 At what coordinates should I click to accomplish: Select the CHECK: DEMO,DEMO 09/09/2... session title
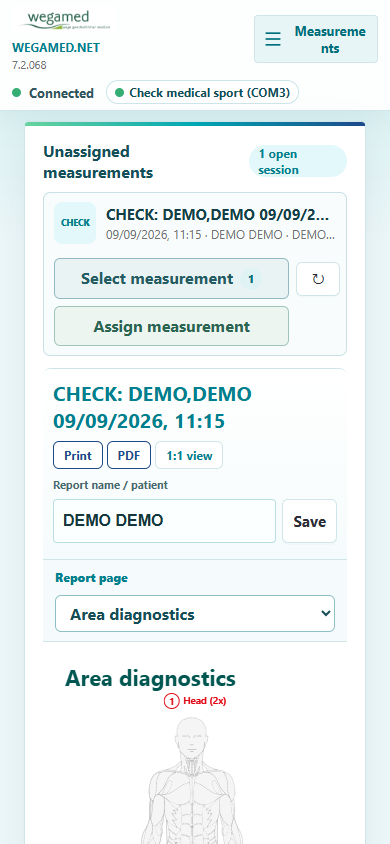coord(218,215)
